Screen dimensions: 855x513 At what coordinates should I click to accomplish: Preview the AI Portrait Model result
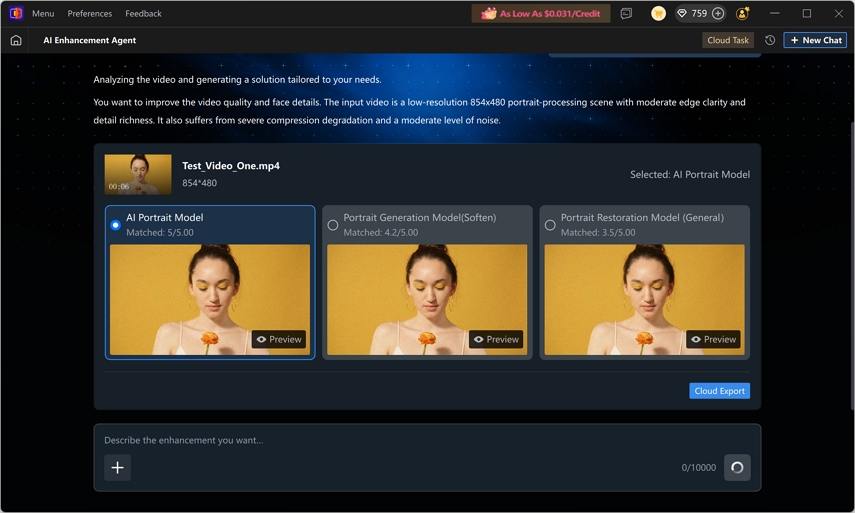click(x=279, y=339)
